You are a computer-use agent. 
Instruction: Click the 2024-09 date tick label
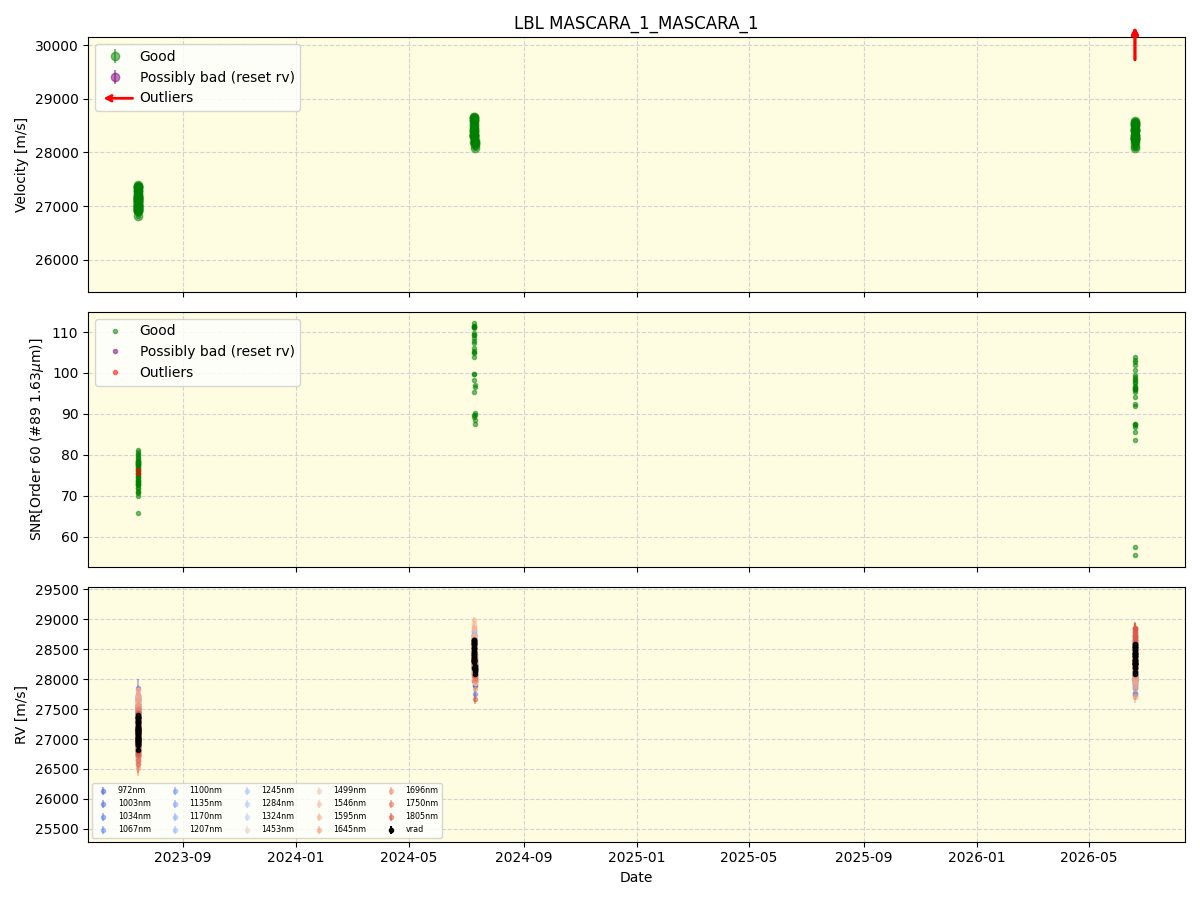point(523,857)
